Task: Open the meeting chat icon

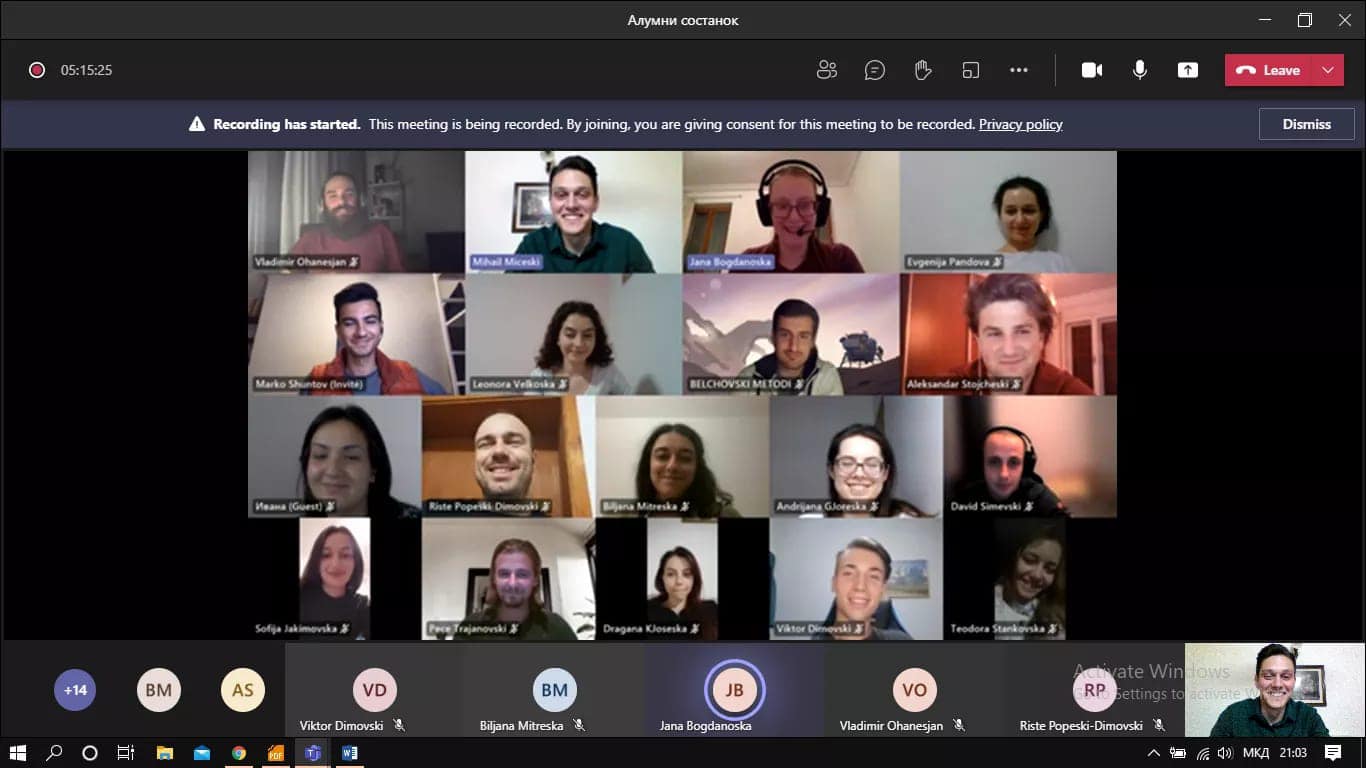Action: click(875, 70)
